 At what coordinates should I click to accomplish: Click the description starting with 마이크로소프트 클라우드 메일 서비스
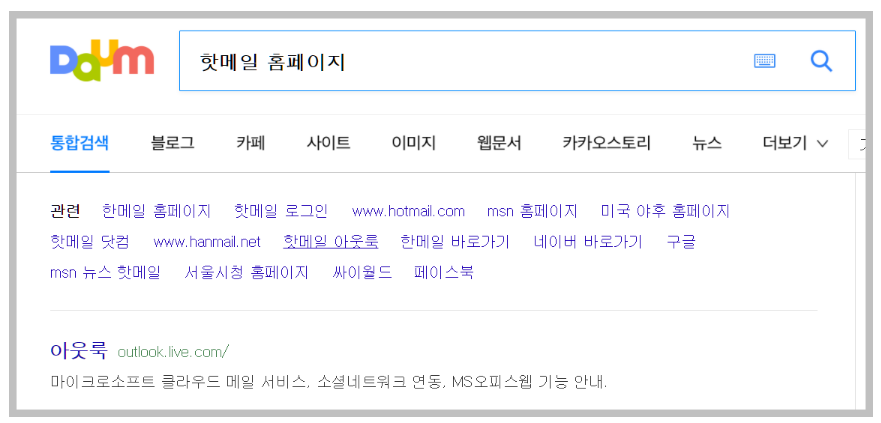(329, 383)
